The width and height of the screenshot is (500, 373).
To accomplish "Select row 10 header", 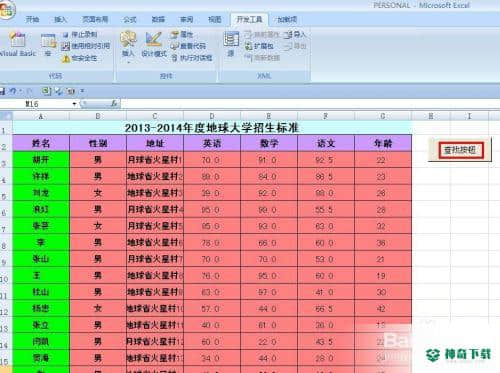I will pyautogui.click(x=6, y=276).
